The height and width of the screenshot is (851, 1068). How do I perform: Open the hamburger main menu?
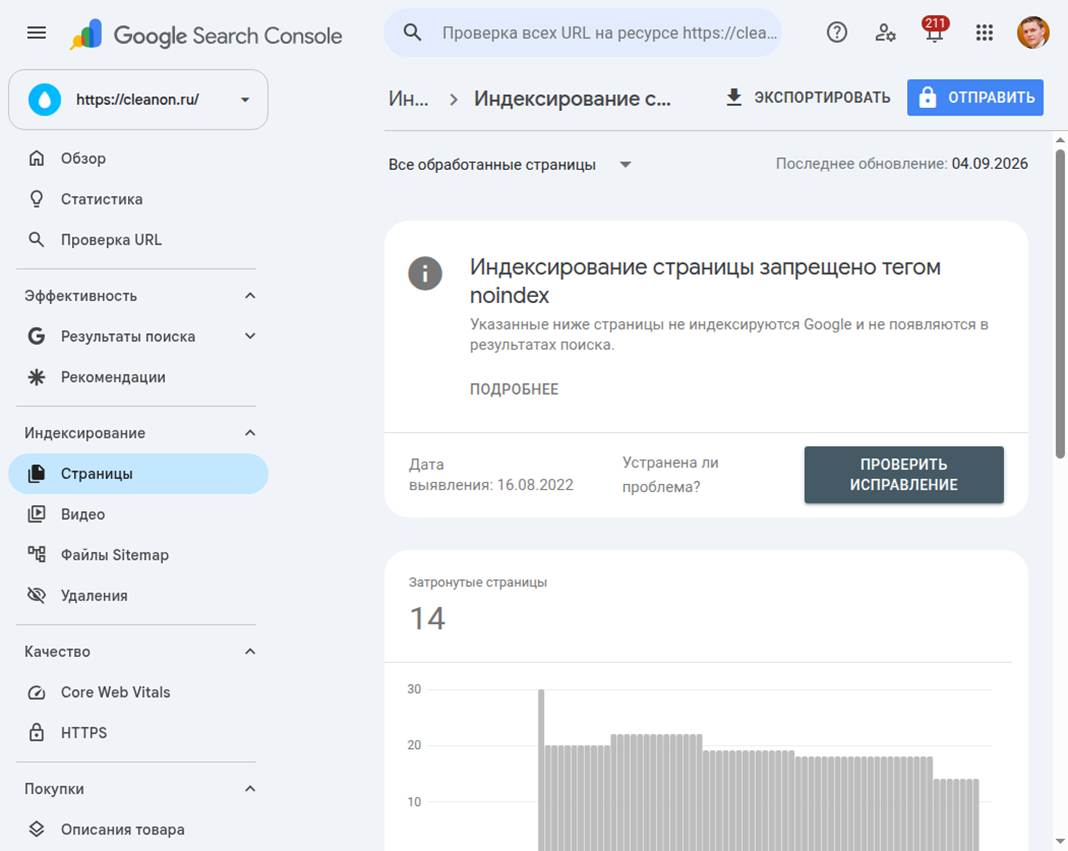pos(37,33)
